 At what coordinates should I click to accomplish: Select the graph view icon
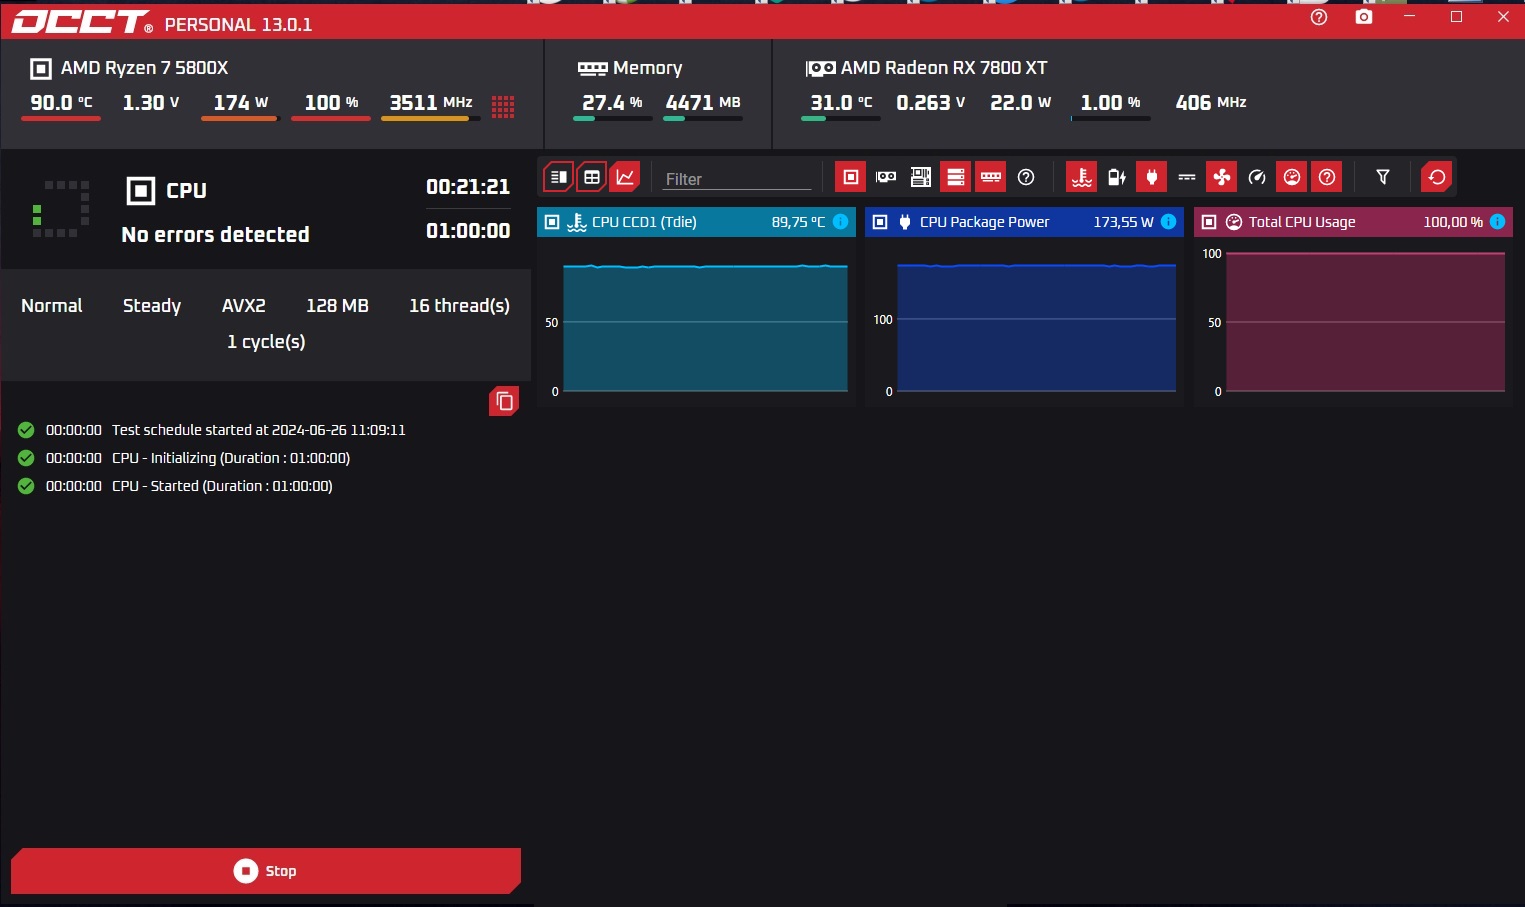pyautogui.click(x=625, y=177)
